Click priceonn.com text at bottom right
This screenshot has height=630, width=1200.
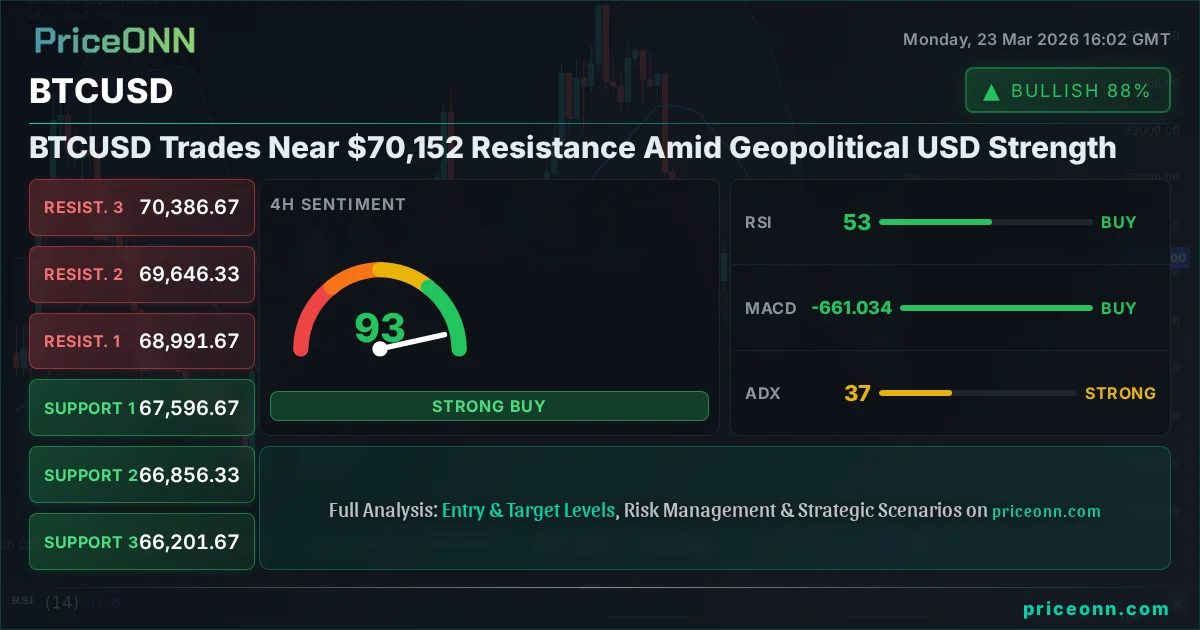coord(1096,608)
